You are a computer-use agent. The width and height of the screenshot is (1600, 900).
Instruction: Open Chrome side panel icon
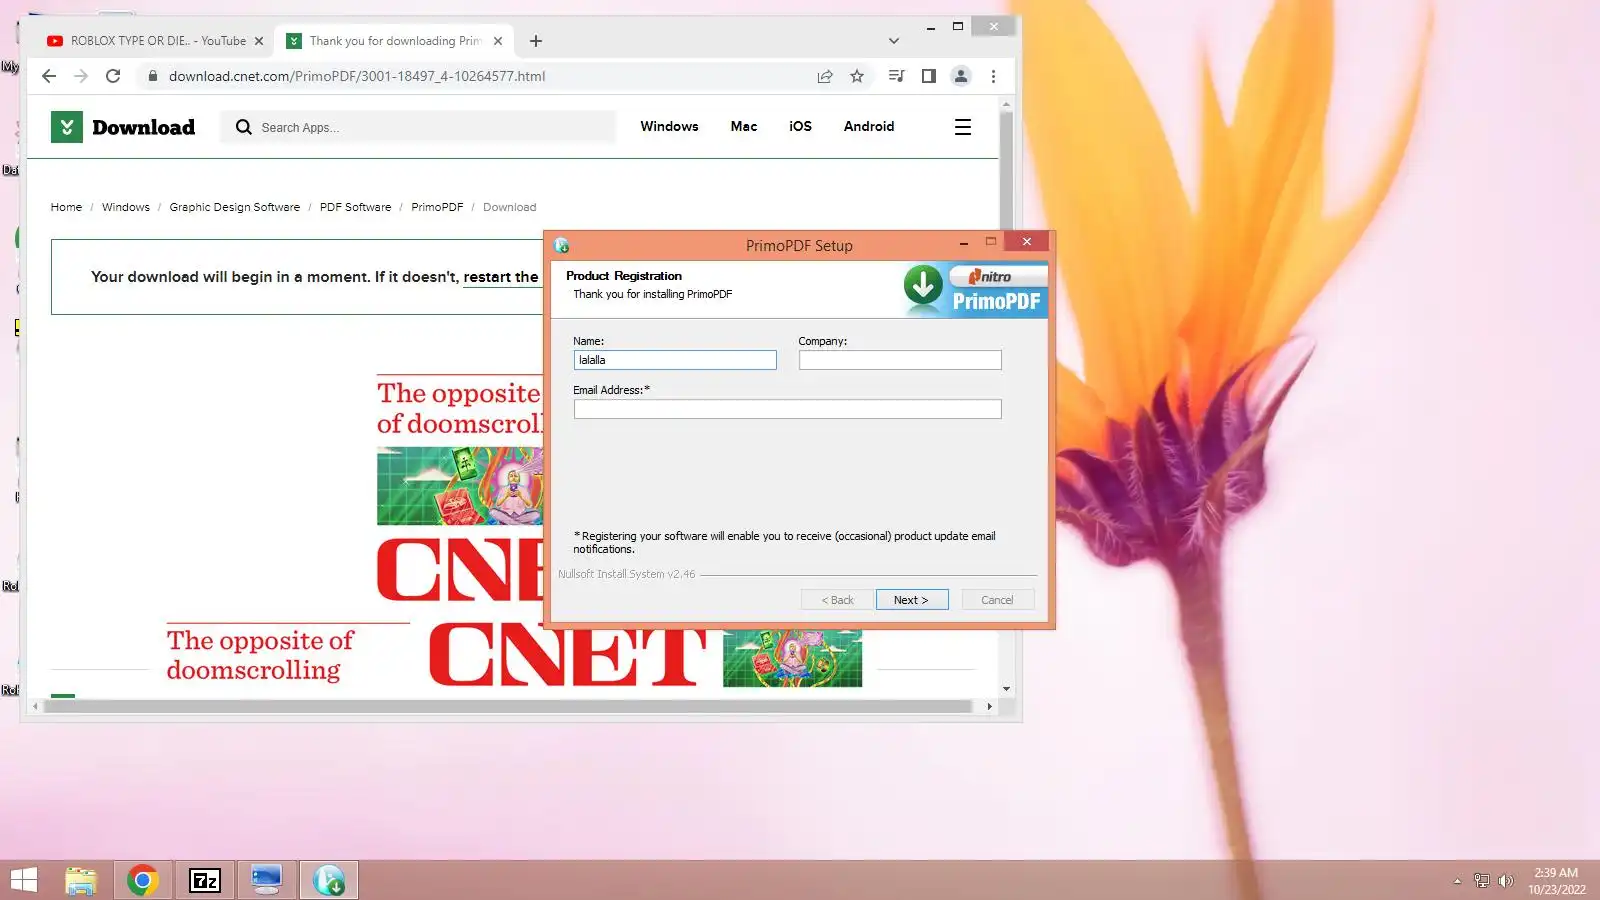pos(928,76)
